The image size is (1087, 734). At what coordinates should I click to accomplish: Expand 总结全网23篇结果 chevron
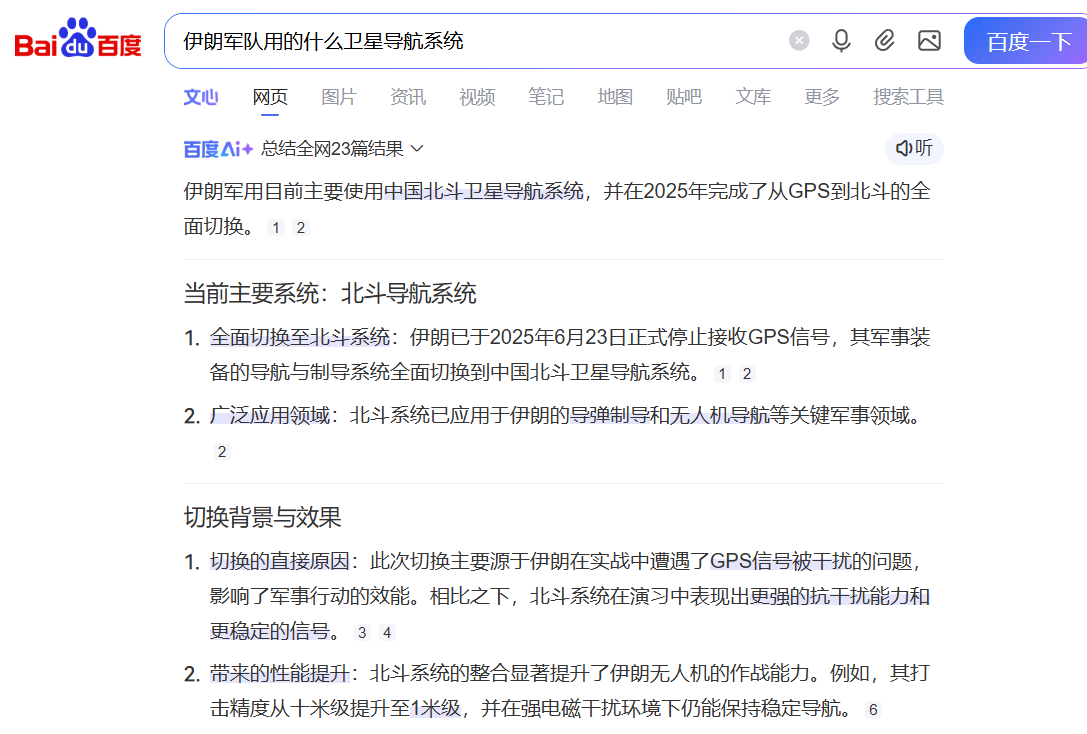click(x=417, y=148)
